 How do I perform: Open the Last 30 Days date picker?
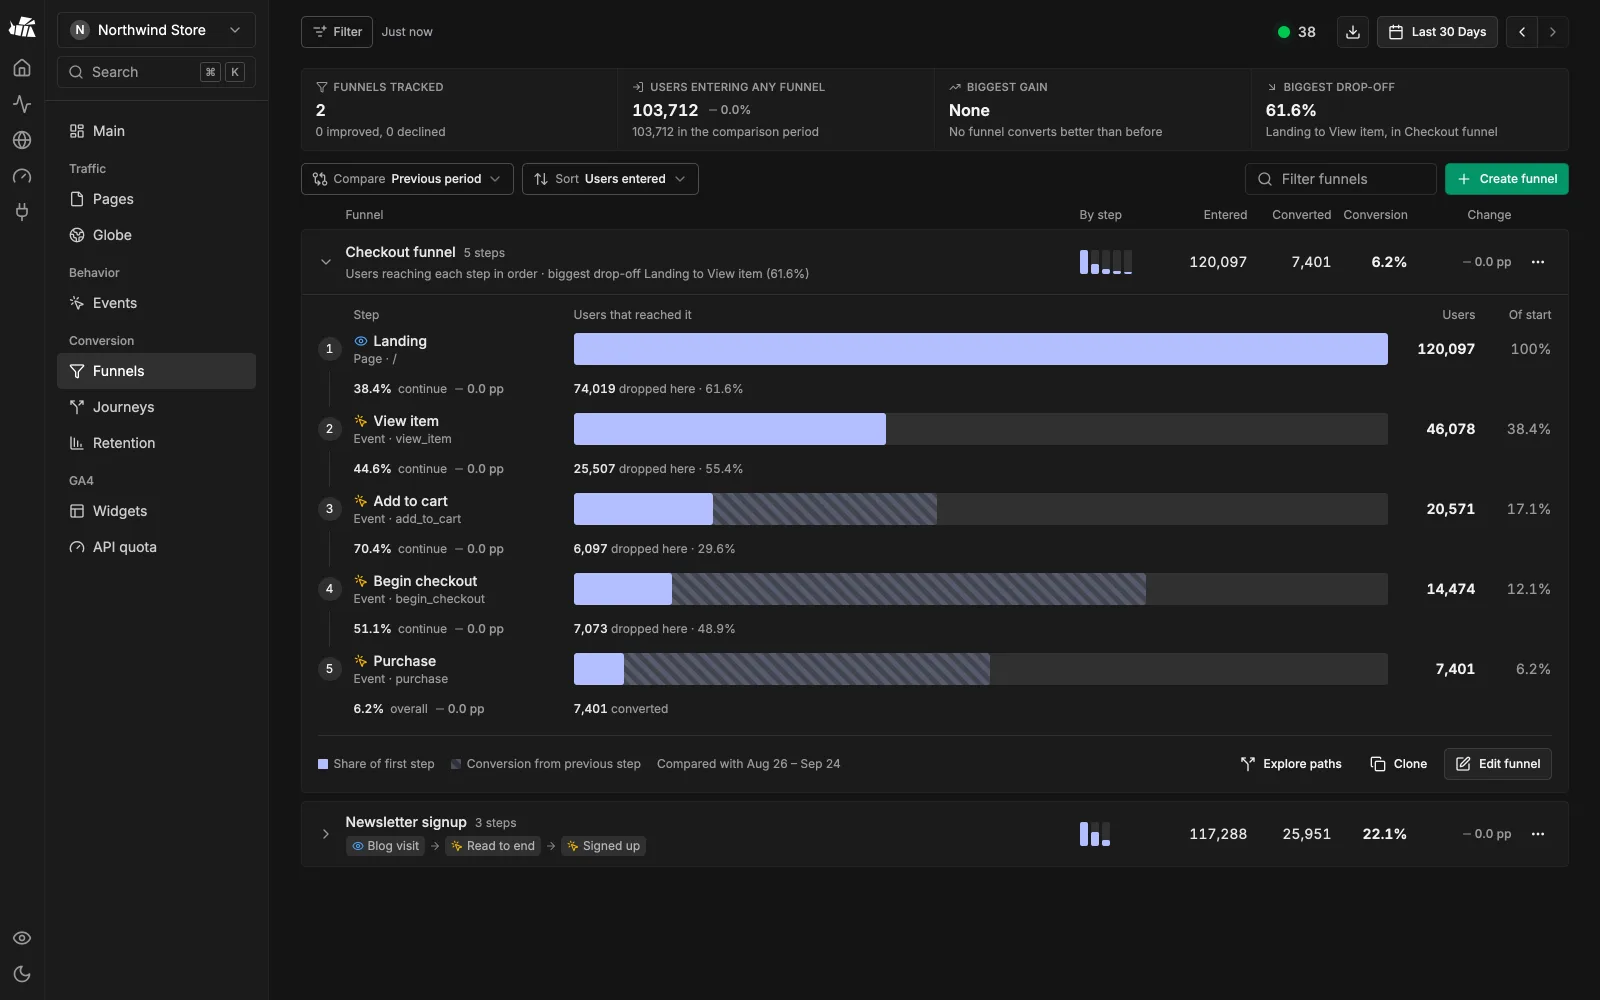click(x=1437, y=32)
